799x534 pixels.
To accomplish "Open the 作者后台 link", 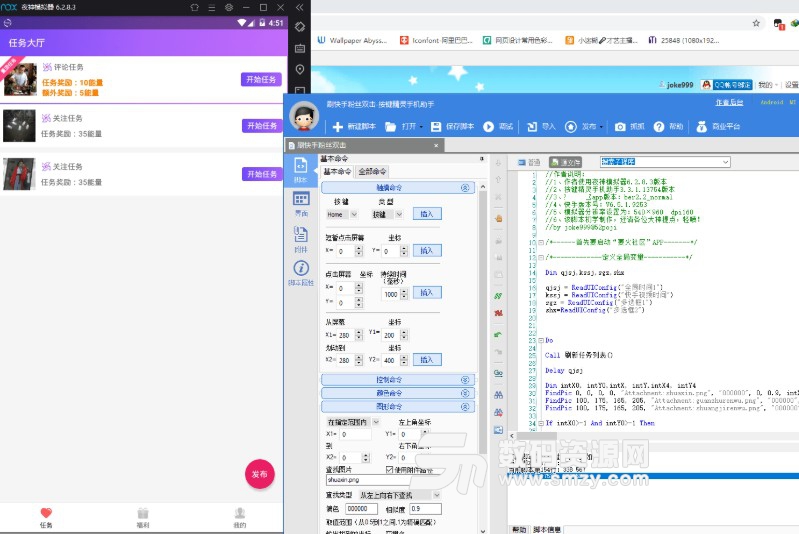I will [729, 102].
